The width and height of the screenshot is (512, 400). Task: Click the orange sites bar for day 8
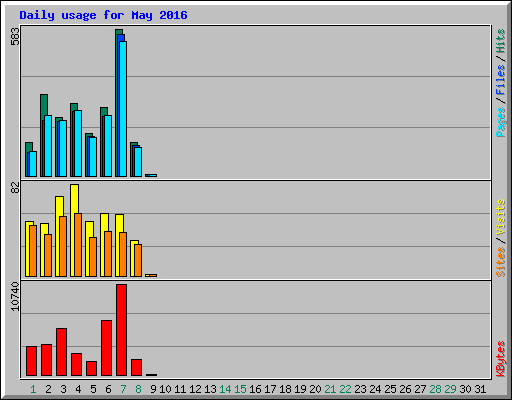click(138, 261)
